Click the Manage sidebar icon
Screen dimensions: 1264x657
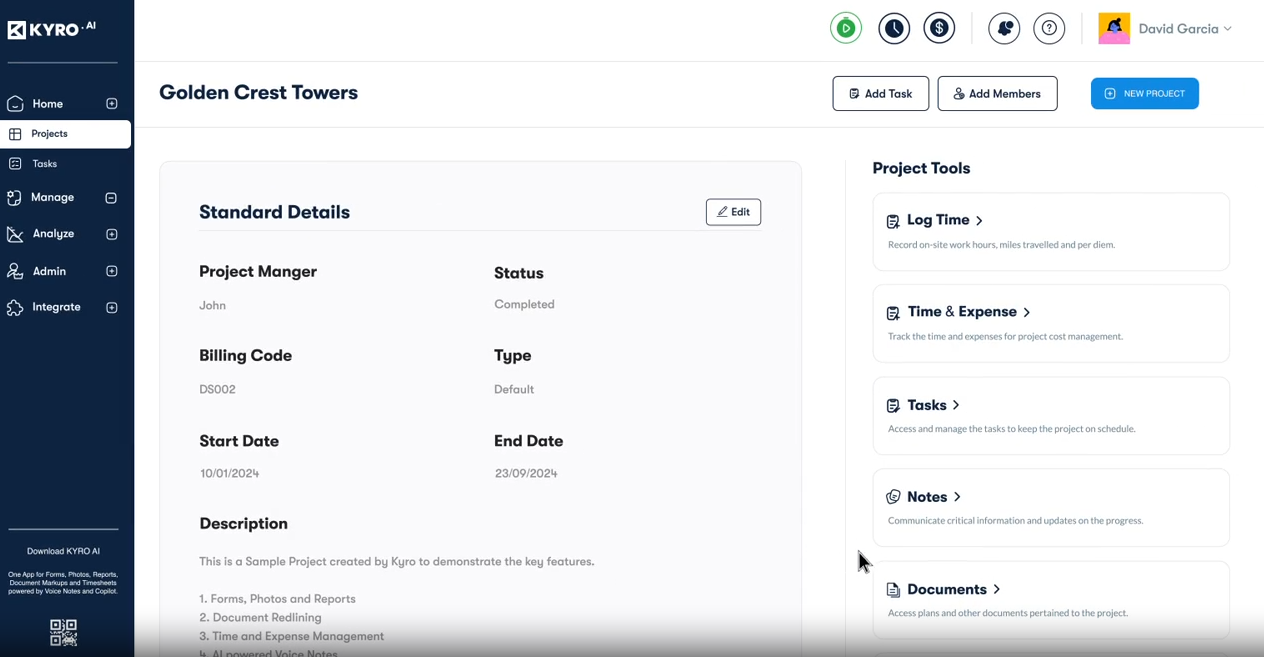click(x=15, y=198)
